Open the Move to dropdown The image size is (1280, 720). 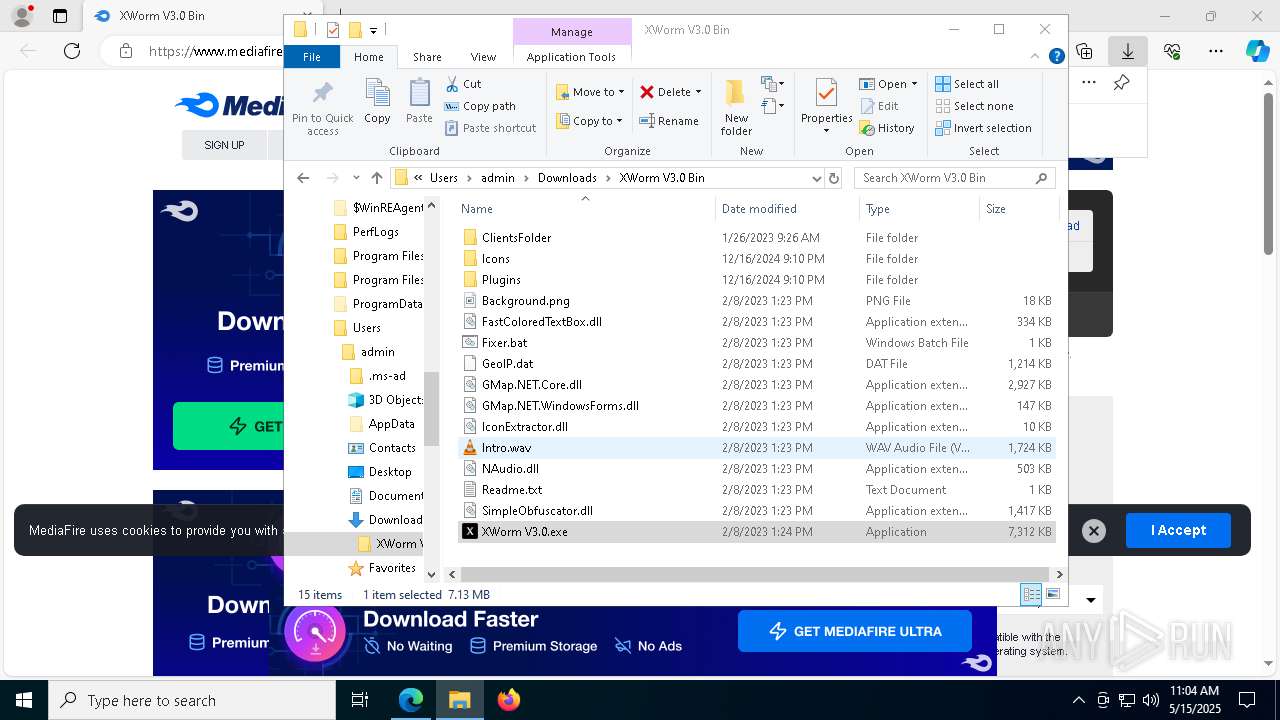[590, 92]
